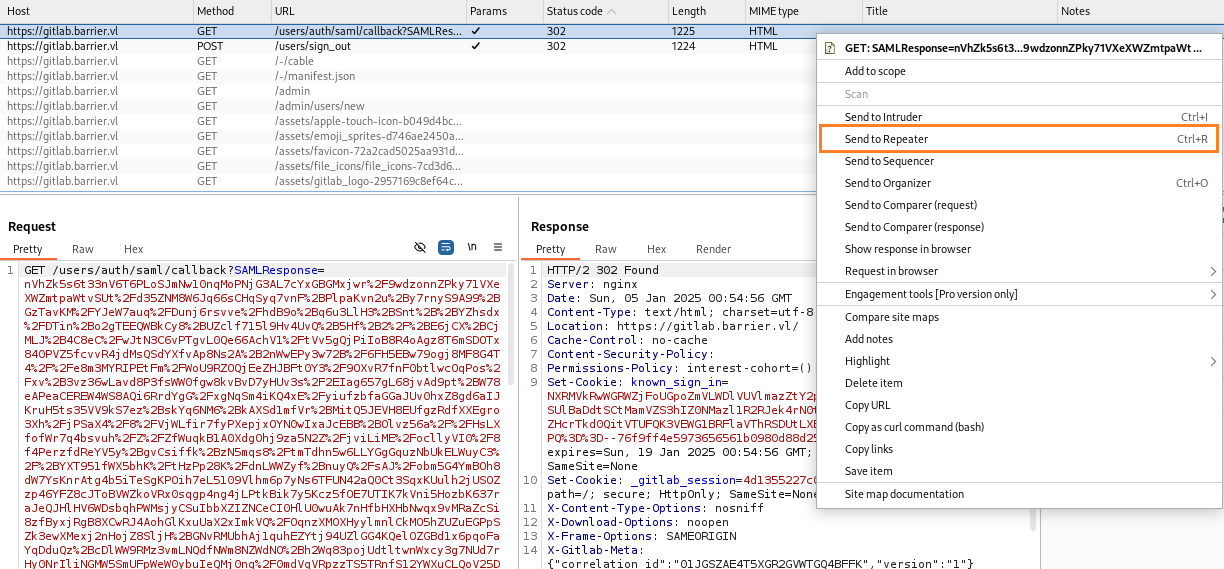Choose Send to Comparer (response)

(x=1018, y=227)
